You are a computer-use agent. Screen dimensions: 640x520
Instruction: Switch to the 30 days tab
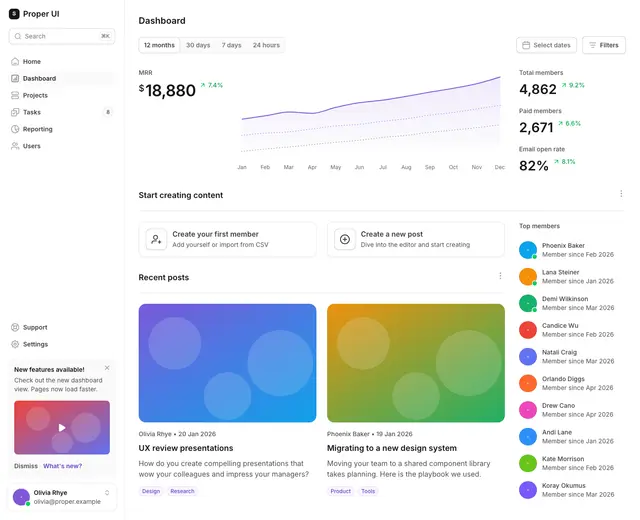click(198, 45)
